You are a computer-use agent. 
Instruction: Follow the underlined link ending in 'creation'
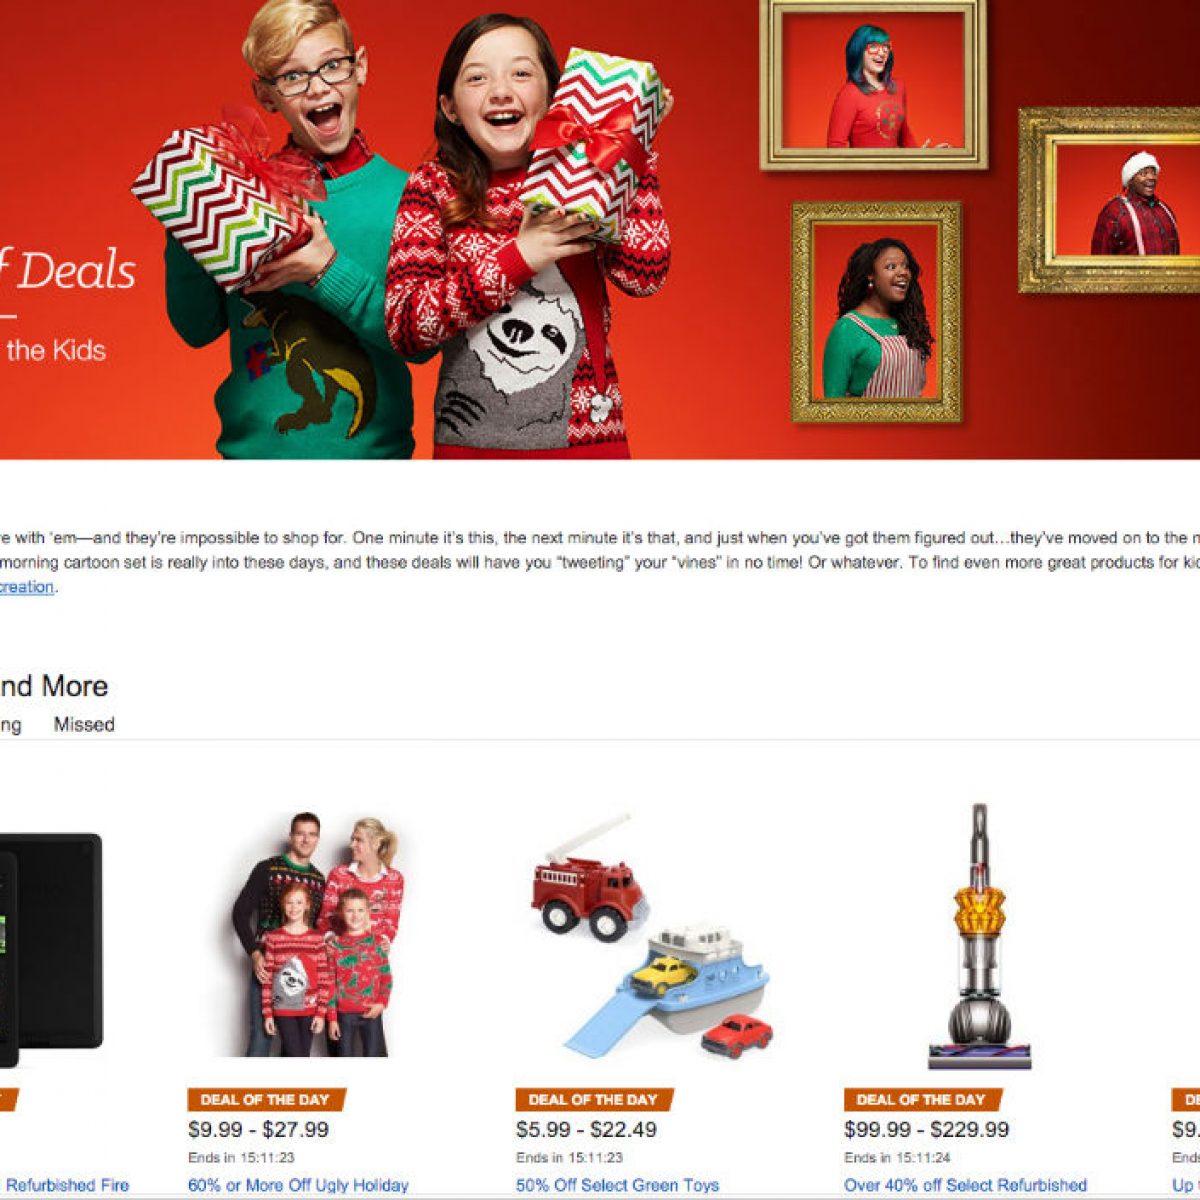click(x=27, y=587)
